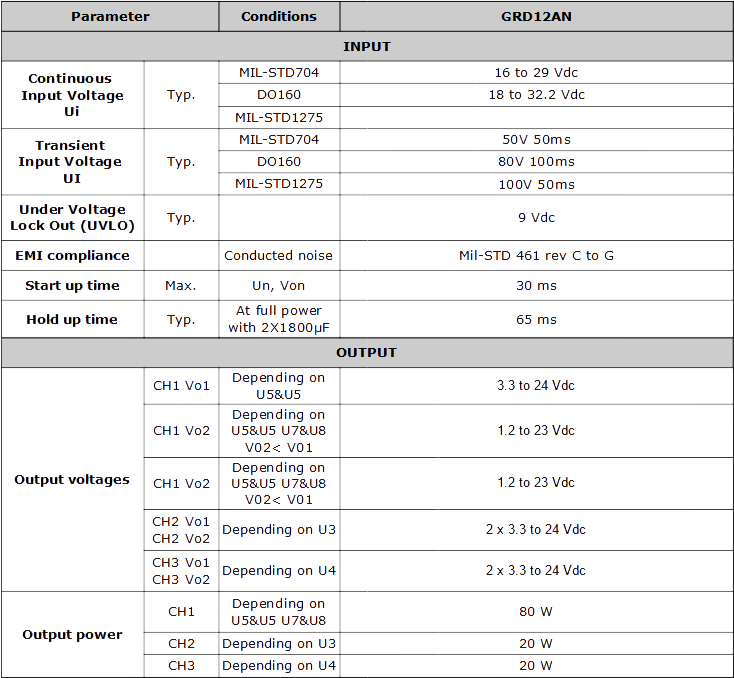This screenshot has height=678, width=734.
Task: Select the 9 Vdc UVLO value
Action: [x=536, y=218]
